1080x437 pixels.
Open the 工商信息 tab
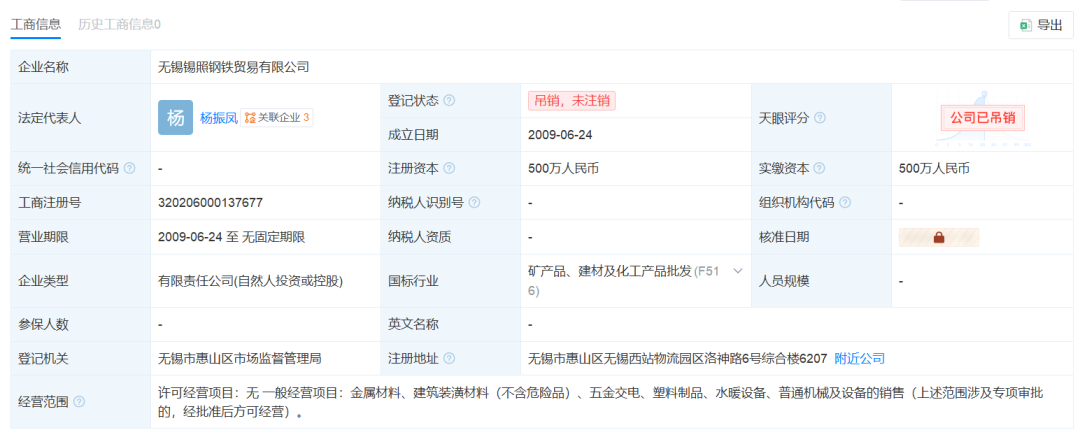(36, 25)
